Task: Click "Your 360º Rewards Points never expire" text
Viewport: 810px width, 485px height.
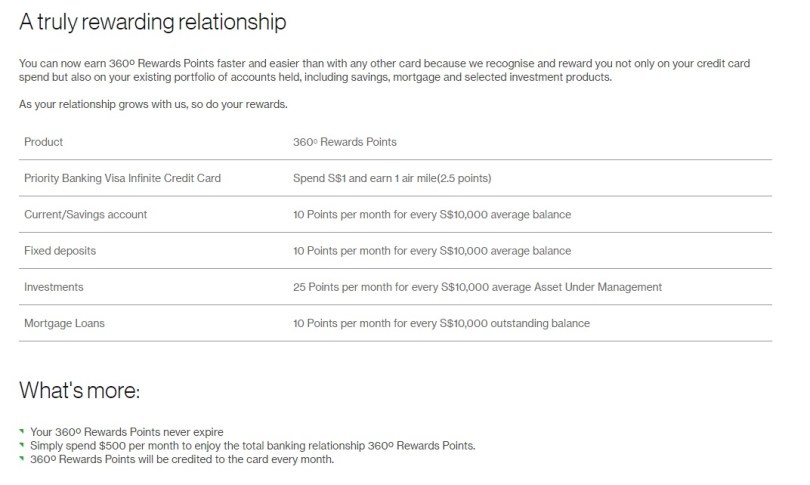Action: (126, 431)
